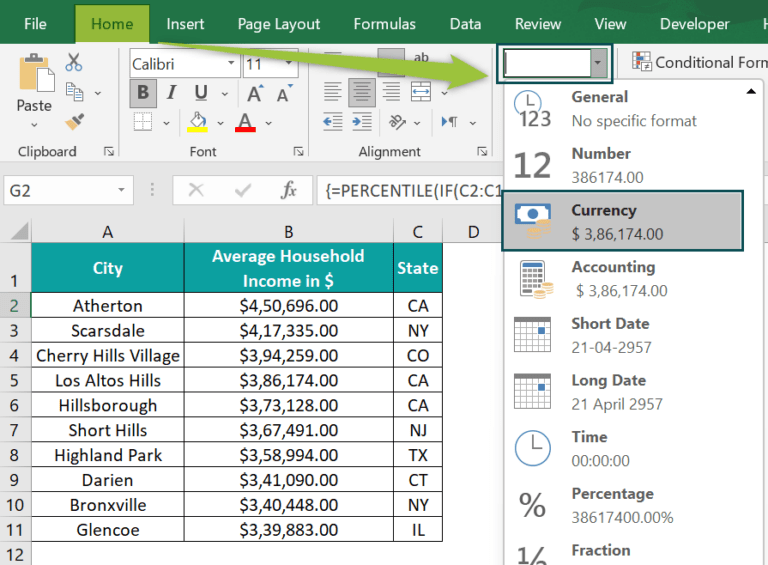Screen dimensions: 768x565
Task: Open Conditional Formatting
Action: click(699, 62)
